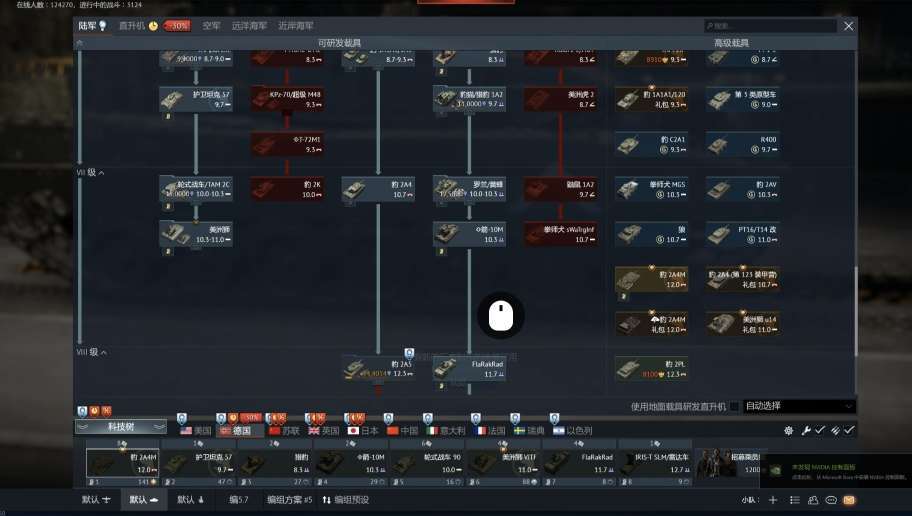The height and width of the screenshot is (516, 912).
Task: Open the 远洋海军 bluewater fleet tab
Action: (249, 26)
